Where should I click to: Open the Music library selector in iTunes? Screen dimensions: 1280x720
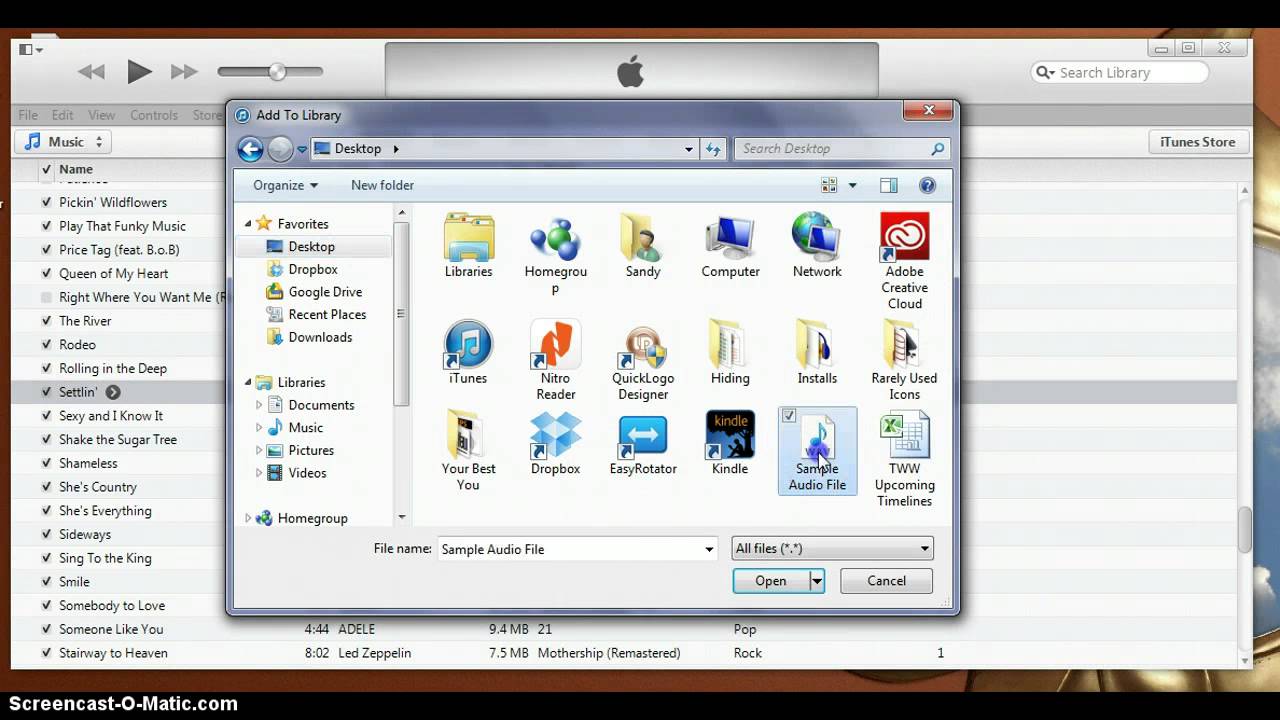click(x=63, y=142)
